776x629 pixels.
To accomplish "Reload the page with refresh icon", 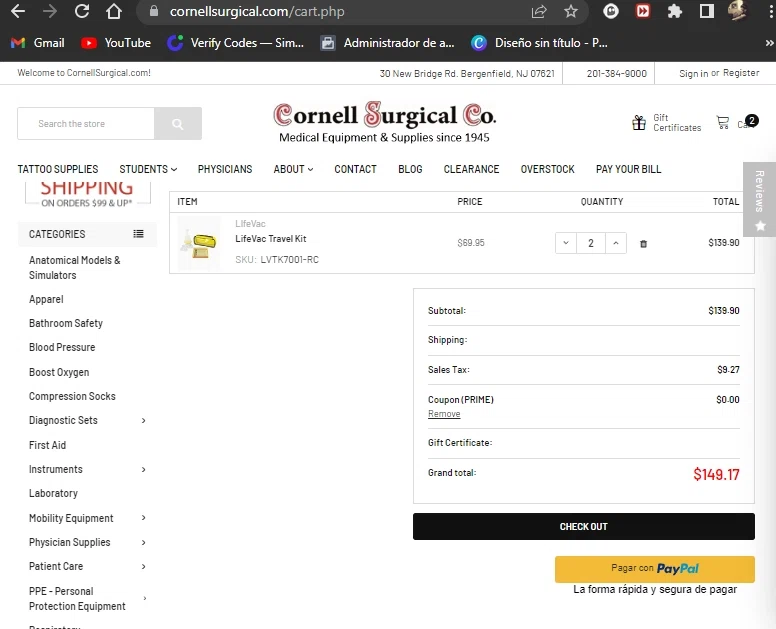I will point(82,11).
